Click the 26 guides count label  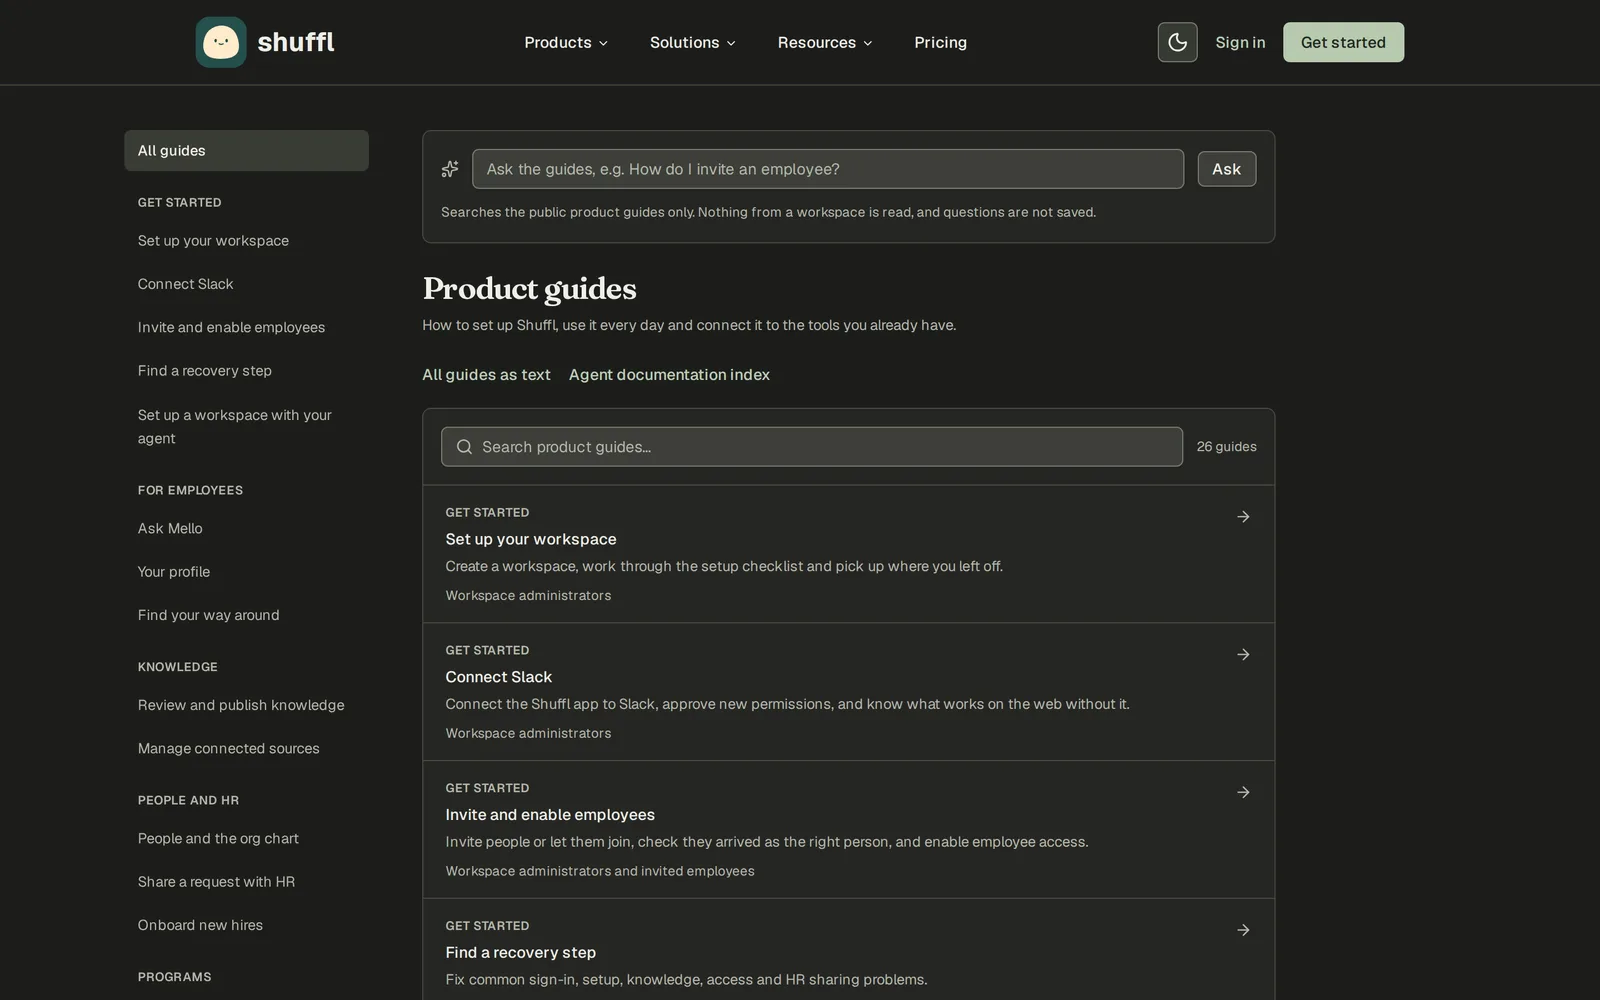1227,447
